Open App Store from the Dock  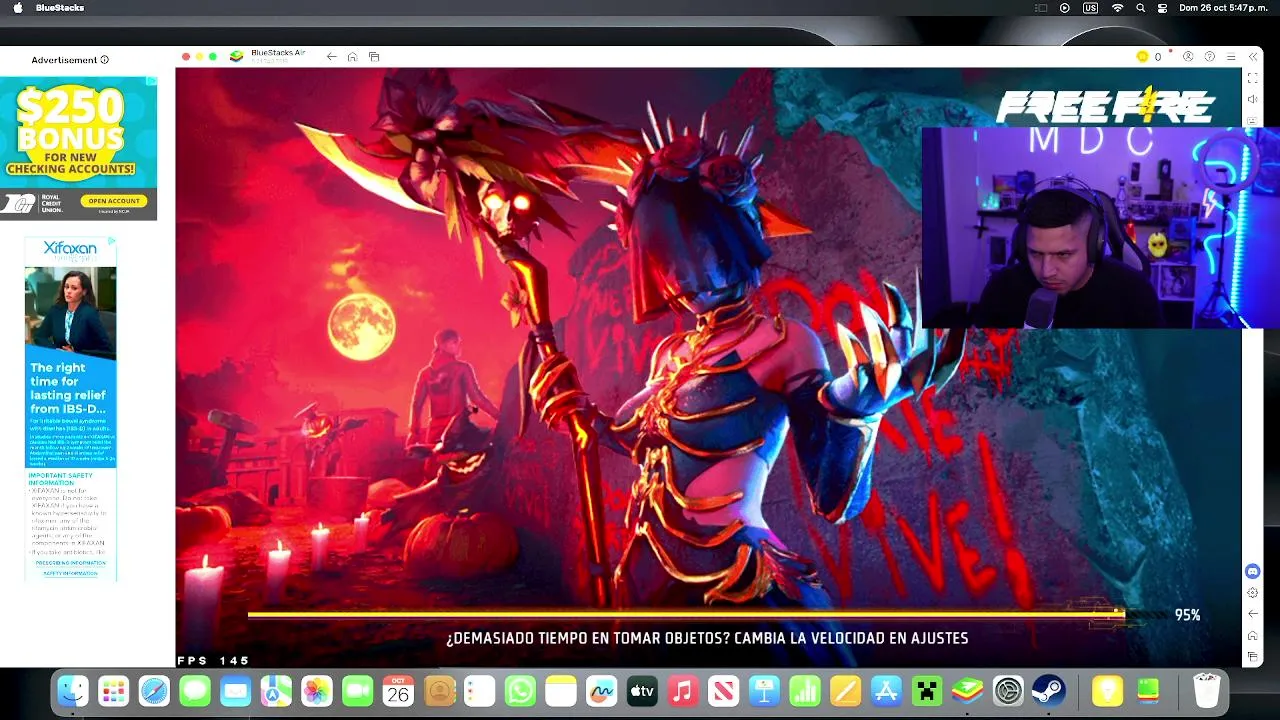tap(886, 691)
